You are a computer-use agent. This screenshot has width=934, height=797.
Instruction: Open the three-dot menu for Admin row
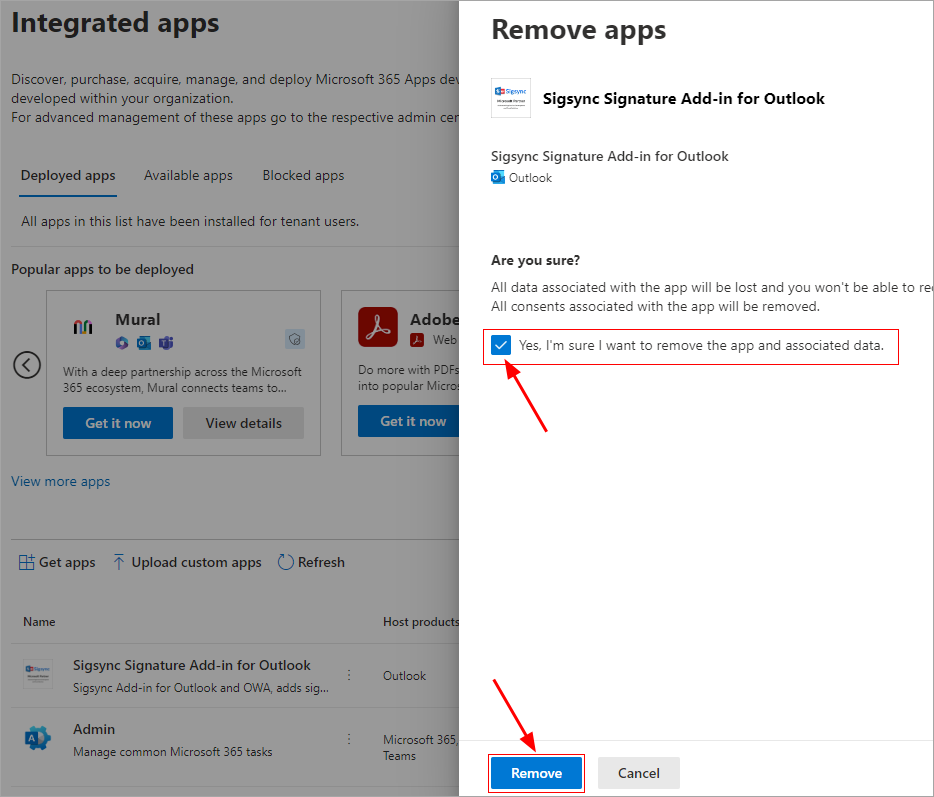[349, 739]
